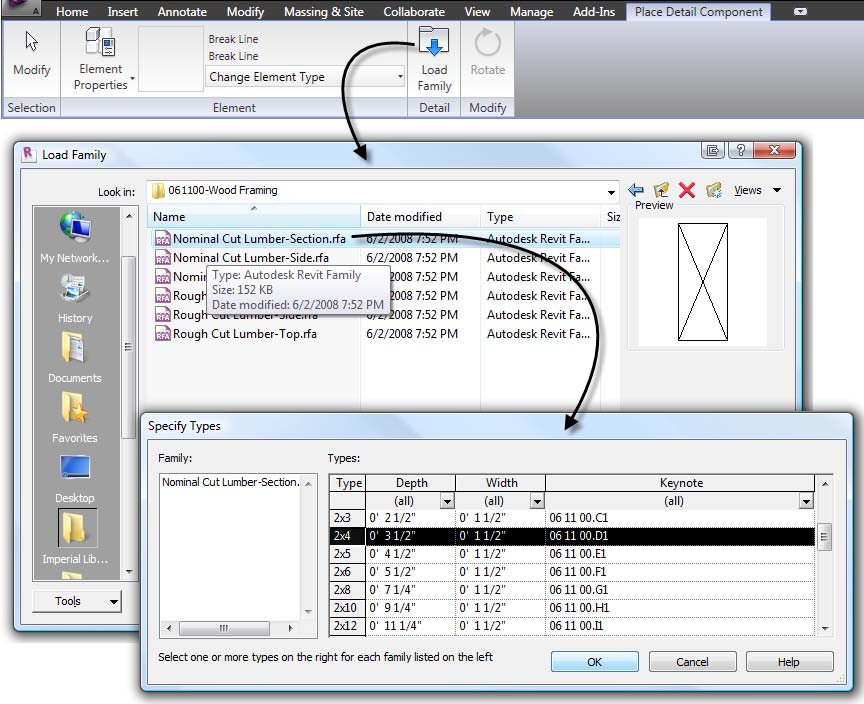Click the ribbon minimize toggle icon
This screenshot has height=704, width=864.
coord(801,12)
